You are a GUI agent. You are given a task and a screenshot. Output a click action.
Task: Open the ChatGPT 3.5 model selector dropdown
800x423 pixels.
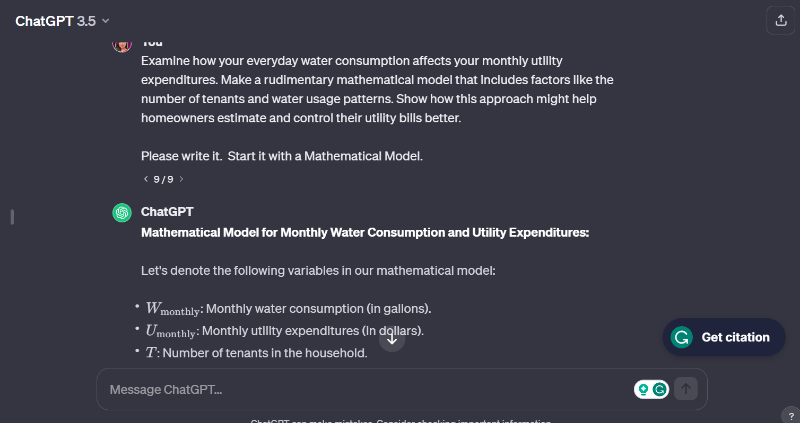[62, 20]
